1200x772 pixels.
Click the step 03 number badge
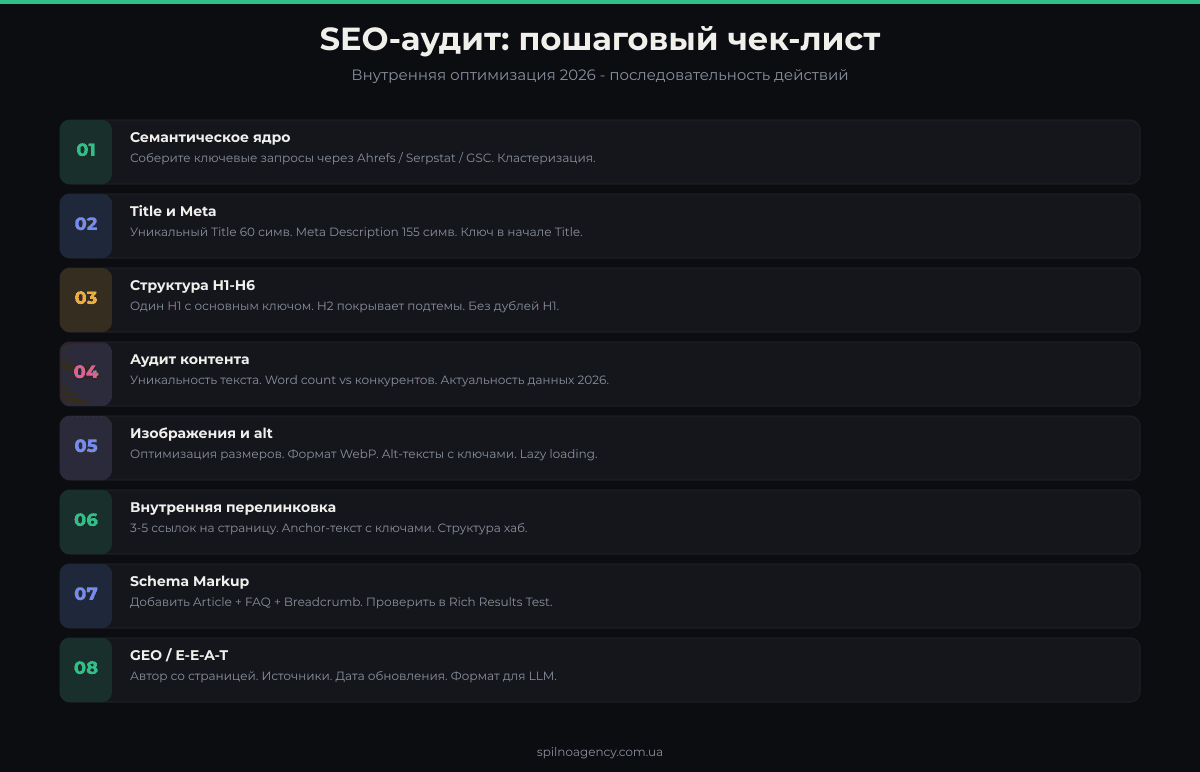coord(86,299)
